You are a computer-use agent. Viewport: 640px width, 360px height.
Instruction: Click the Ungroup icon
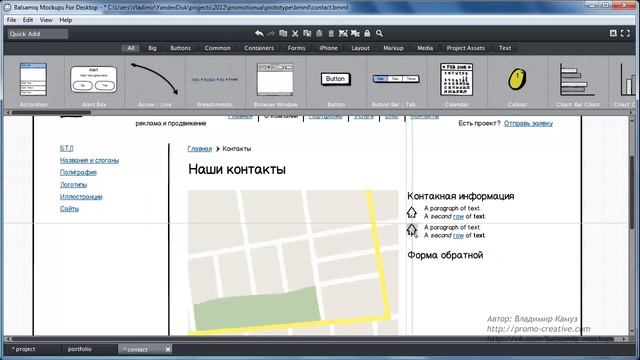click(355, 33)
